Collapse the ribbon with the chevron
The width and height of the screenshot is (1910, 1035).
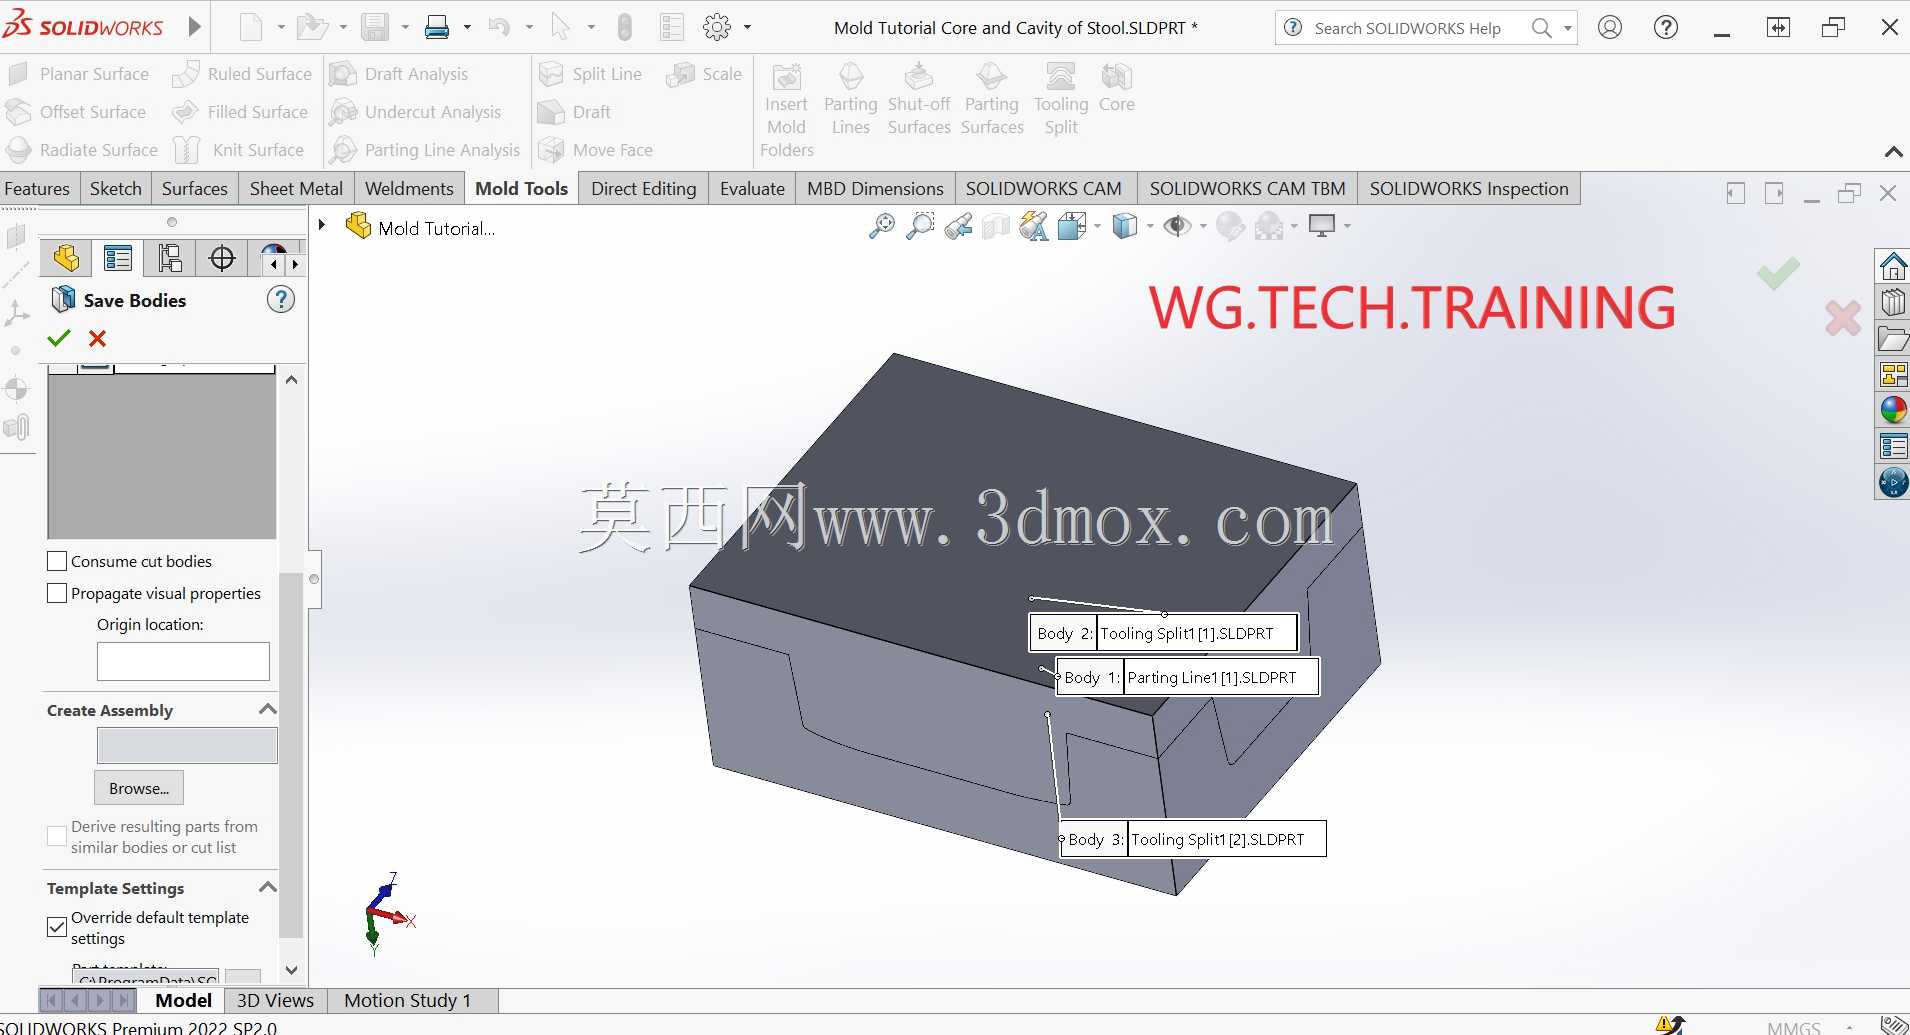point(1893,152)
